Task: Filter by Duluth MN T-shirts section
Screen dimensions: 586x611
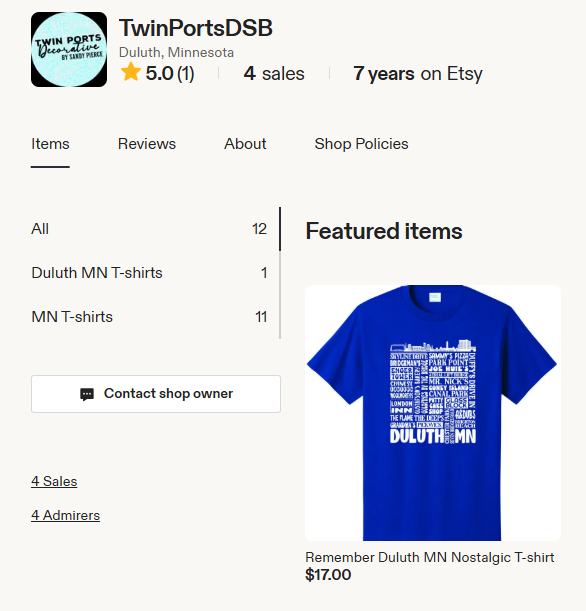Action: [x=149, y=273]
